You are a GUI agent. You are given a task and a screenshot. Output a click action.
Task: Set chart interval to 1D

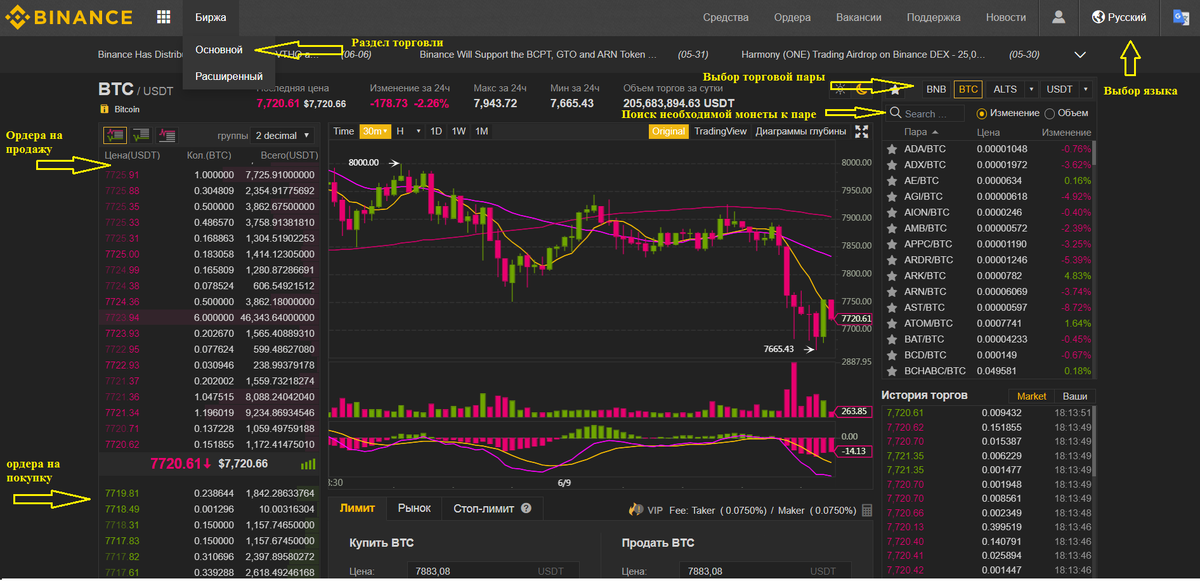click(x=435, y=131)
